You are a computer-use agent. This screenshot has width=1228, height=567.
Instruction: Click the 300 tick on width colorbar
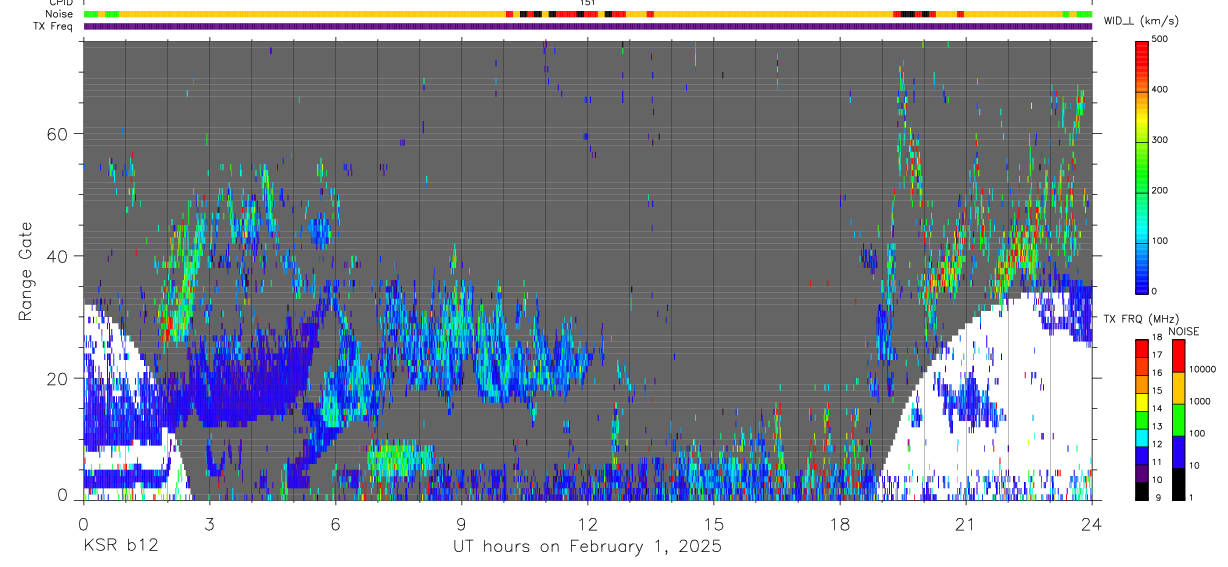pos(1159,140)
